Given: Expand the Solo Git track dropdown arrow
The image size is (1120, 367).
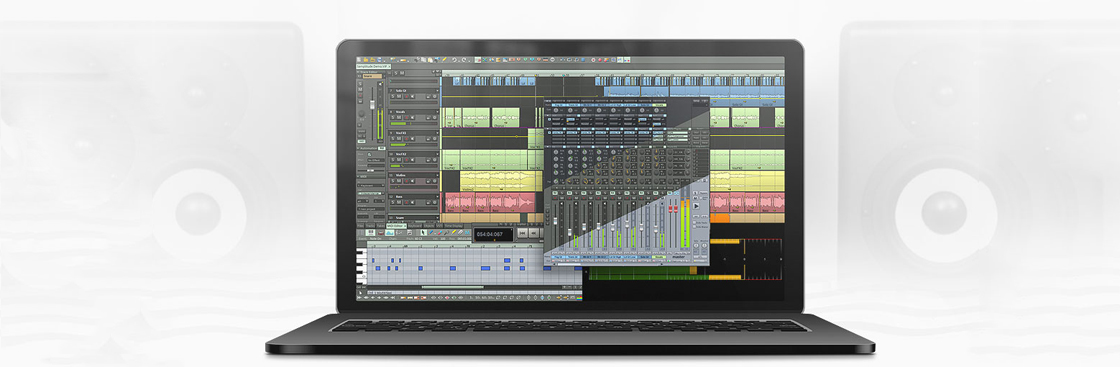Looking at the screenshot, I should pyautogui.click(x=437, y=91).
